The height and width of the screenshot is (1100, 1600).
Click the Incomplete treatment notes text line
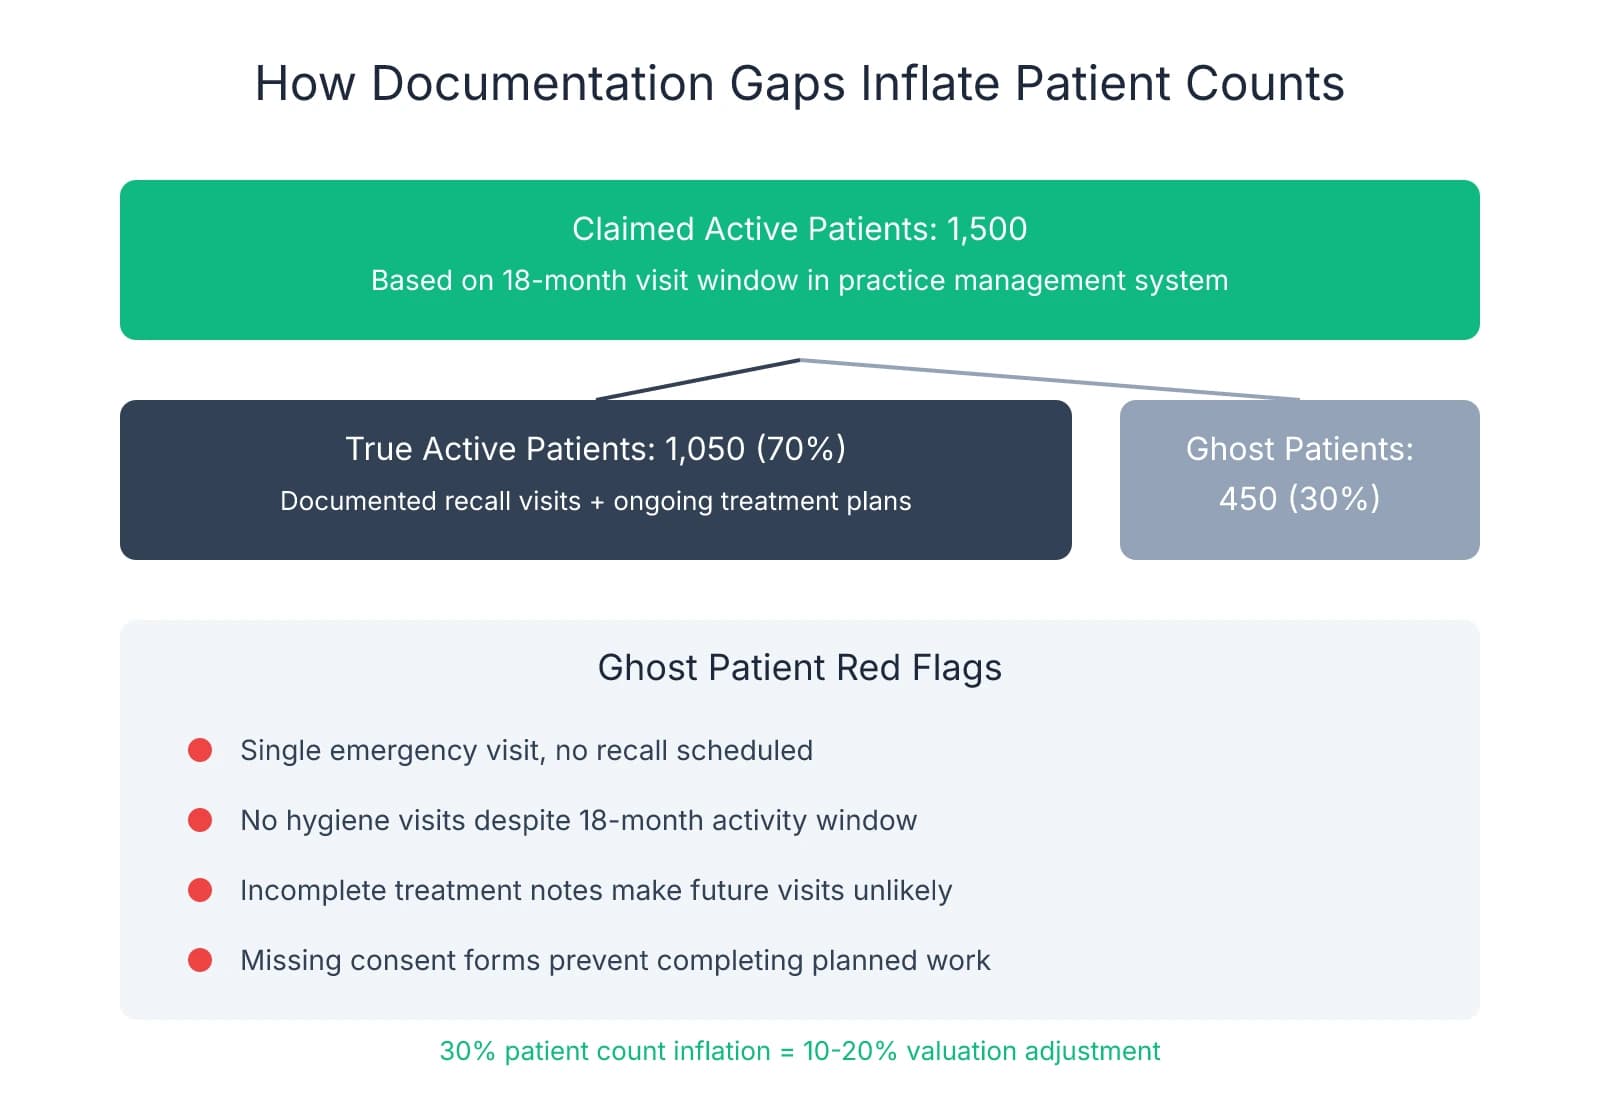pos(595,890)
